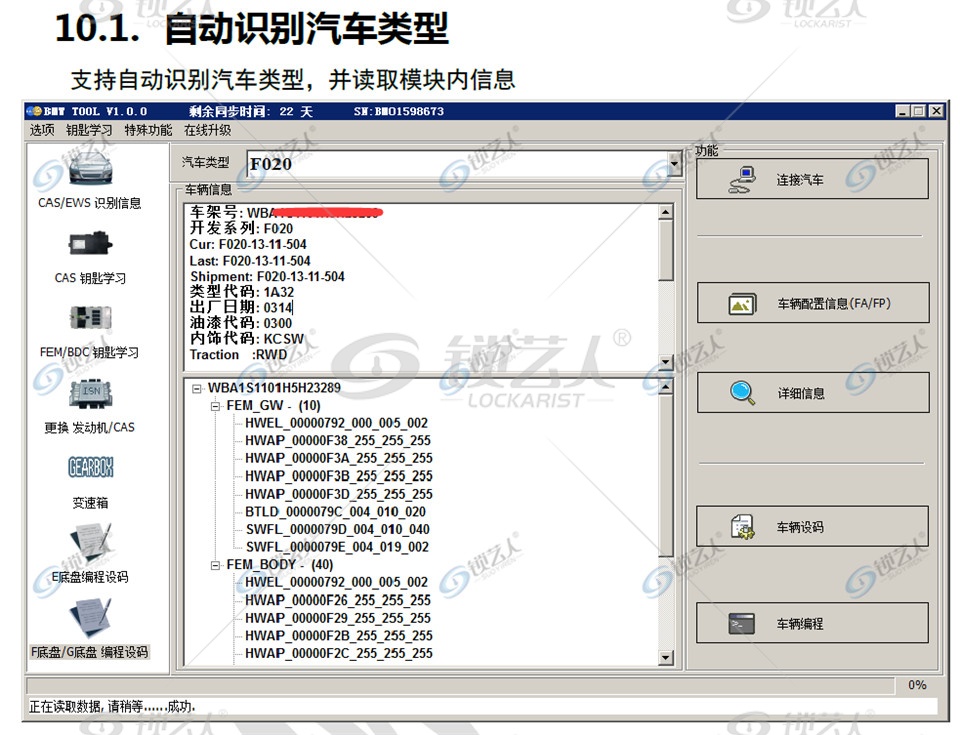Viewport: 960px width, 735px height.
Task: Select HWAP_00000F2C_255_255_255 entry
Action: click(339, 654)
